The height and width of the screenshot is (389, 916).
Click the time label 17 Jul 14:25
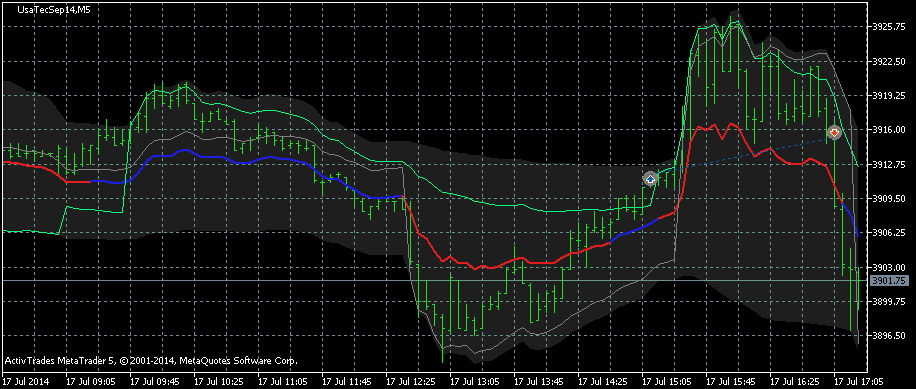click(x=602, y=381)
